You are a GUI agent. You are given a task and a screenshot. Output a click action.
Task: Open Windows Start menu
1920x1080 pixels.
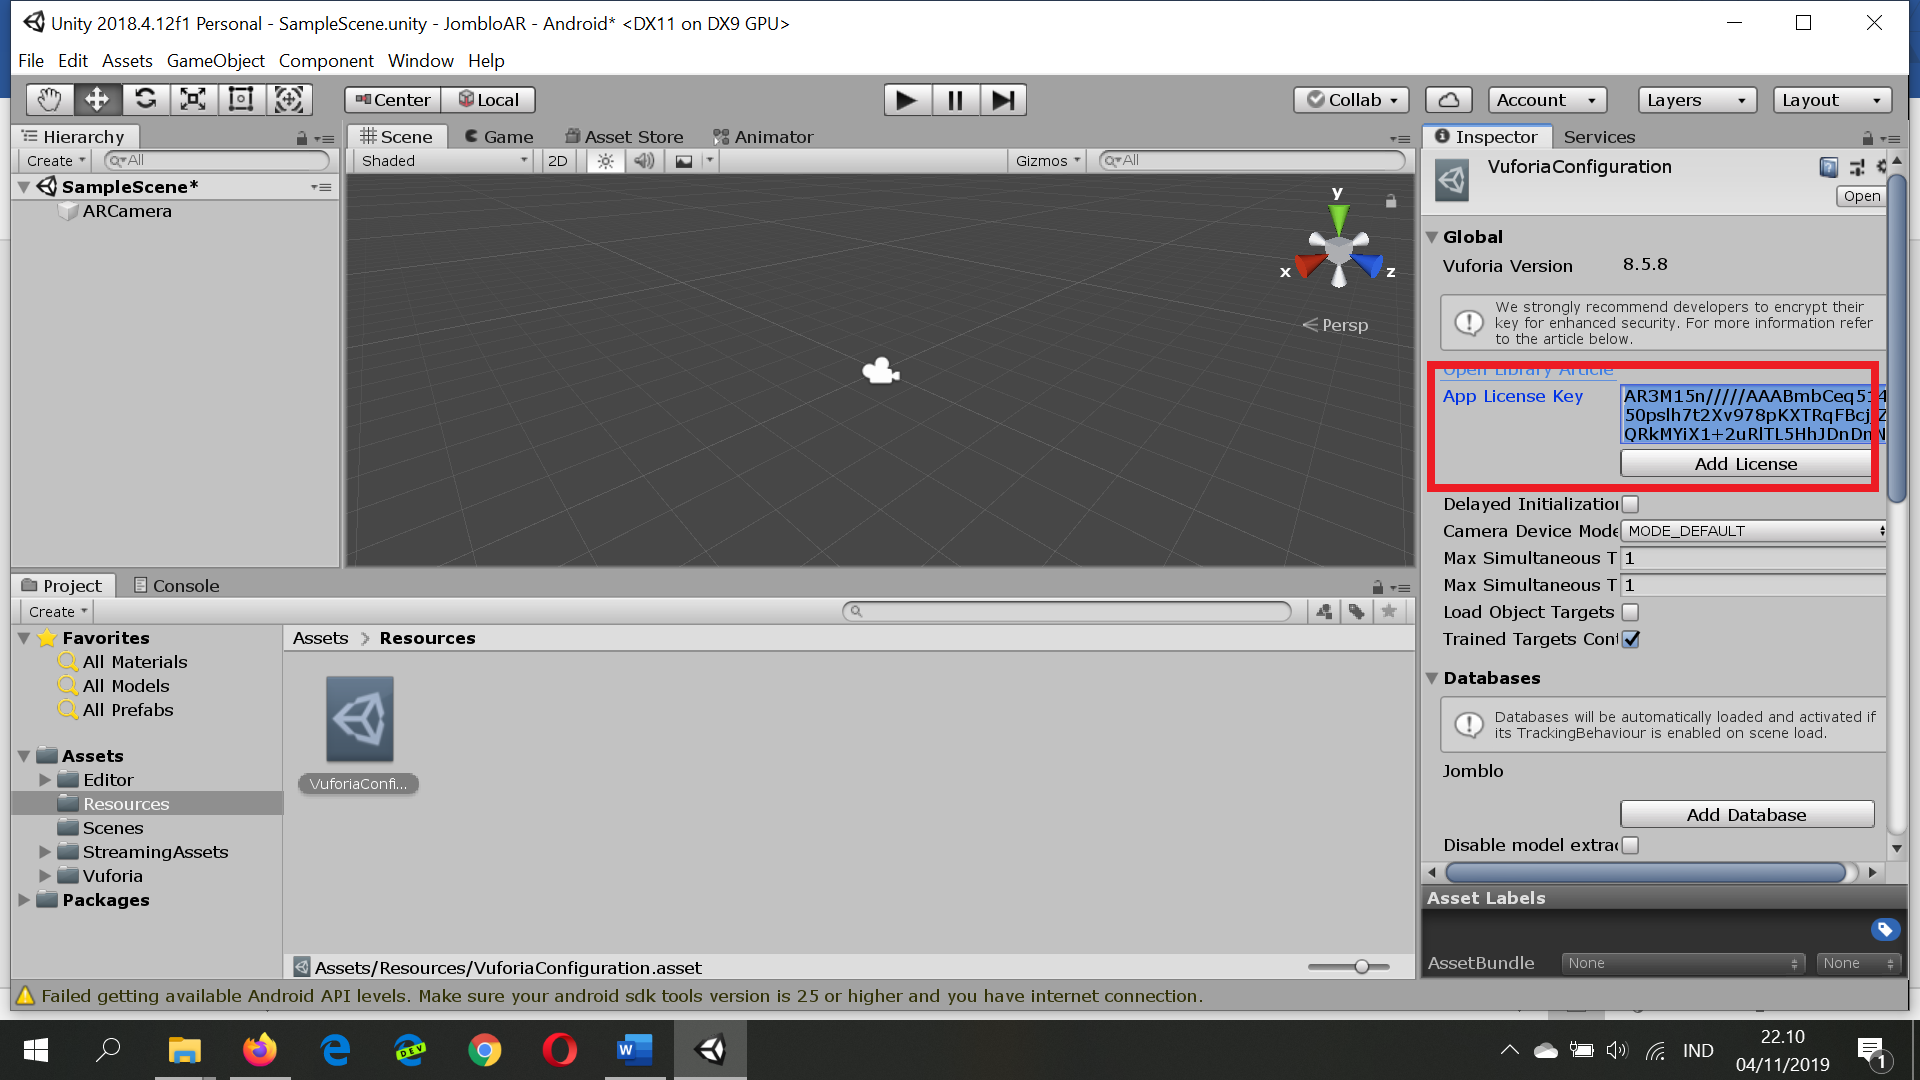click(36, 1050)
